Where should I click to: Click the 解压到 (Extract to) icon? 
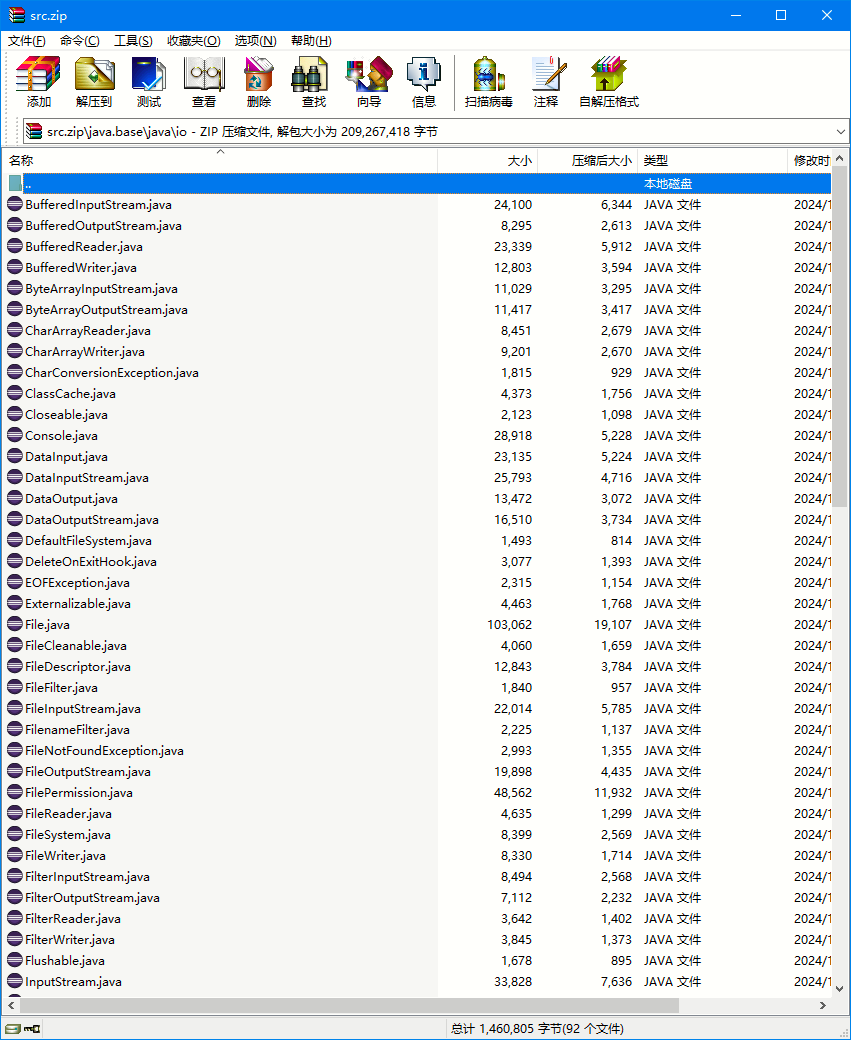click(x=94, y=82)
